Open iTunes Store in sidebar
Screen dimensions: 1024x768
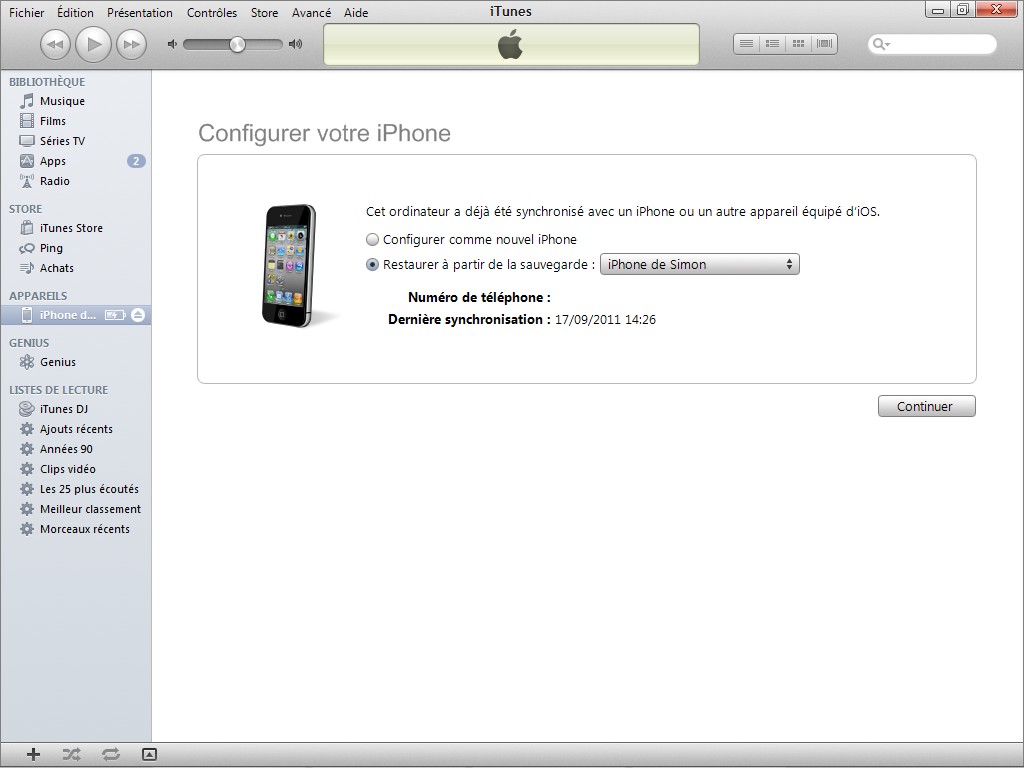coord(71,228)
